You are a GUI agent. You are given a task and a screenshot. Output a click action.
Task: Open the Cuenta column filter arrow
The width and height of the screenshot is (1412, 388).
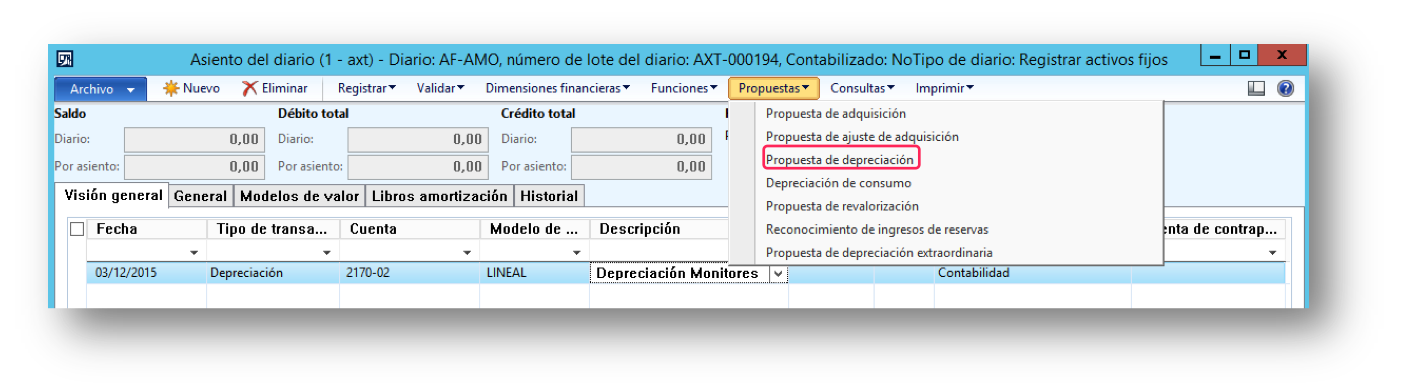[468, 253]
